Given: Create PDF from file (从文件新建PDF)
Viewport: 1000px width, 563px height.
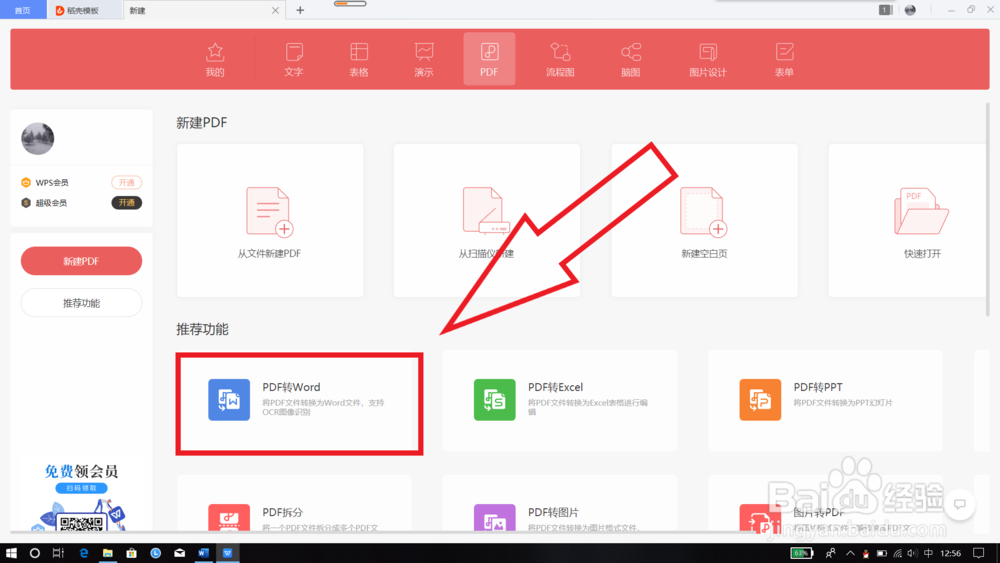Looking at the screenshot, I should (270, 220).
